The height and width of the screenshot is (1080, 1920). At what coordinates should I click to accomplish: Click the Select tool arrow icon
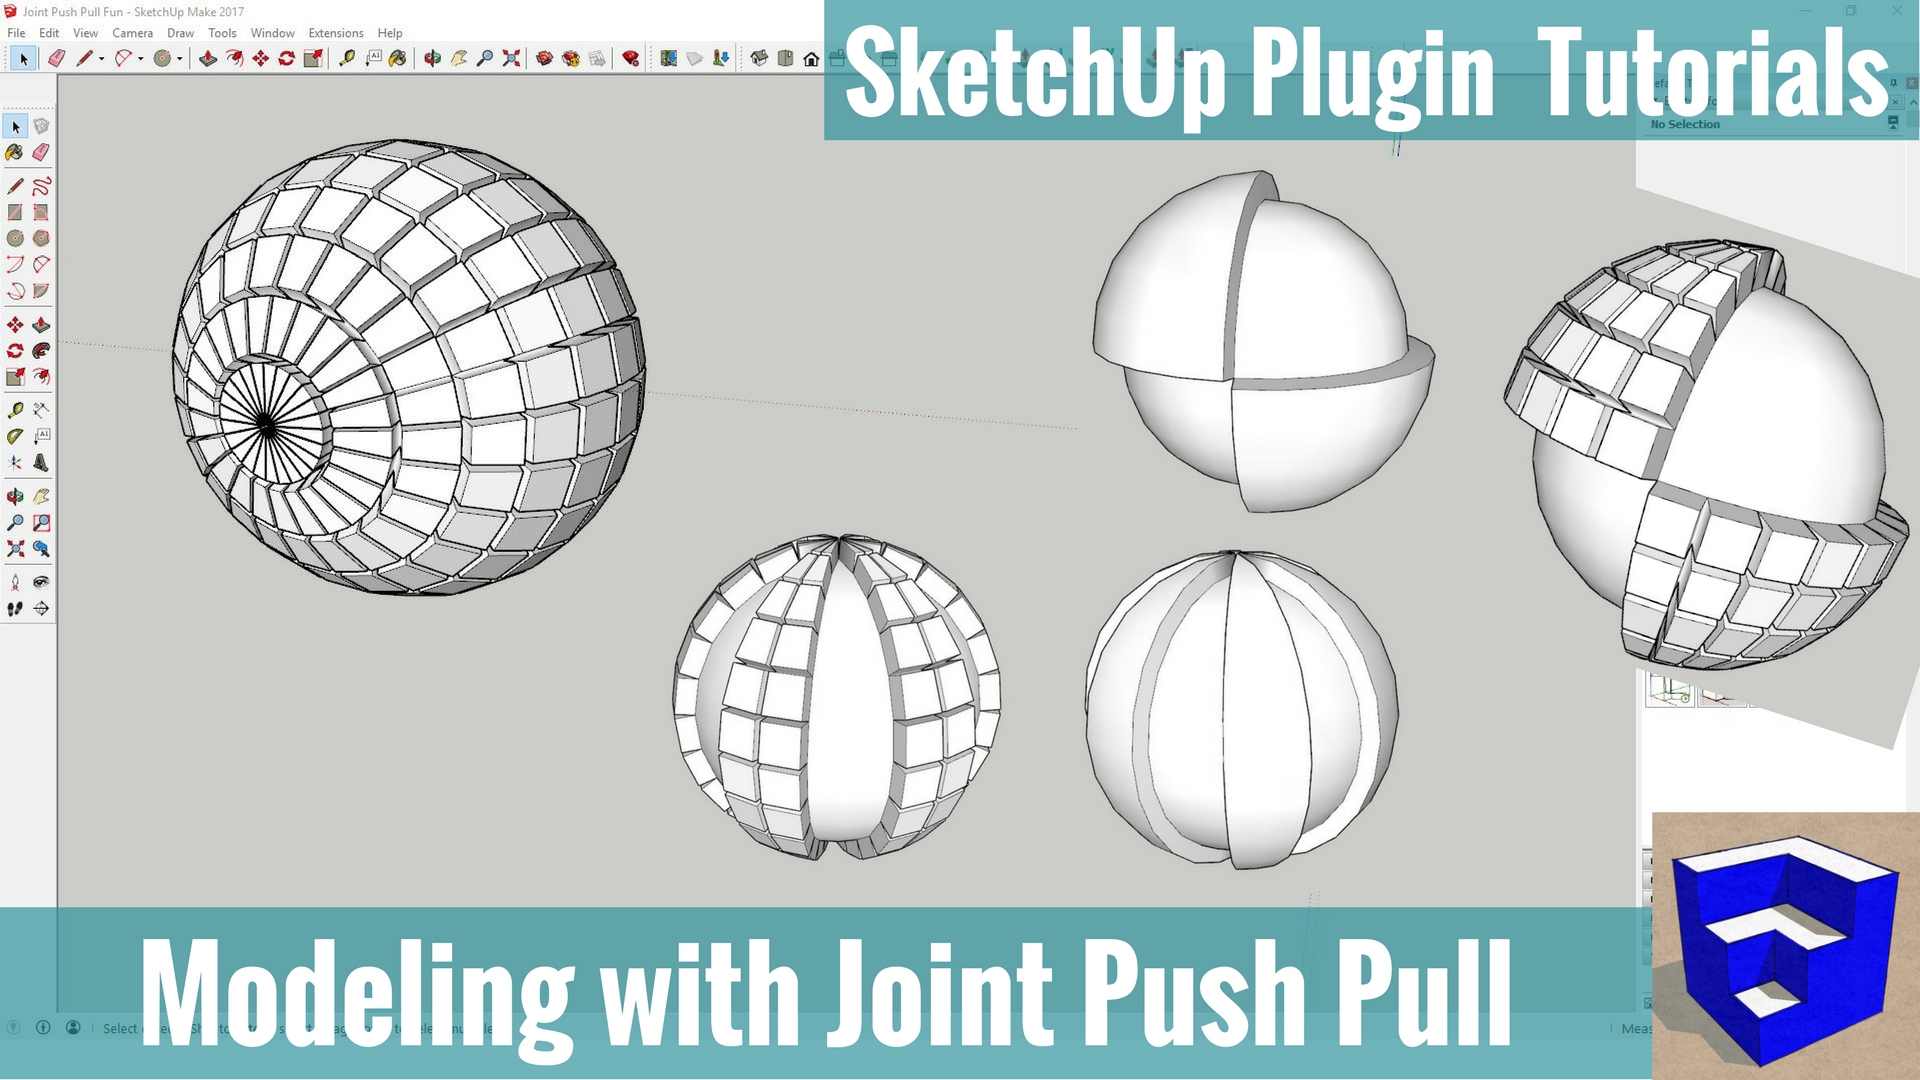point(22,58)
